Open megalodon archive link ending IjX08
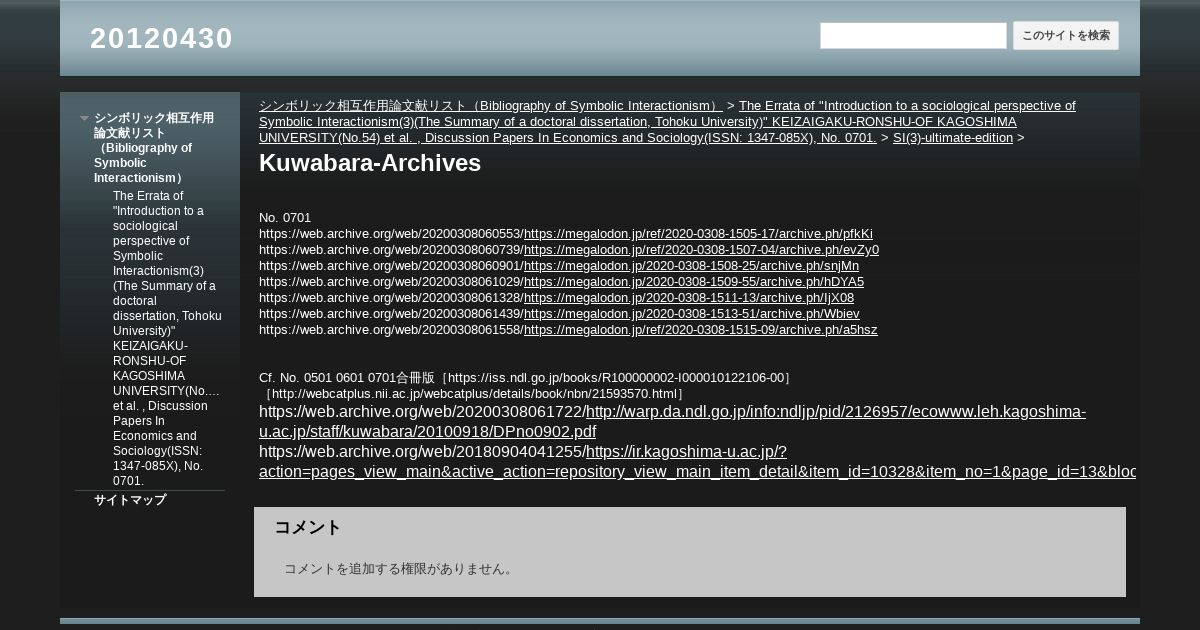The image size is (1200, 630). pyautogui.click(x=689, y=298)
